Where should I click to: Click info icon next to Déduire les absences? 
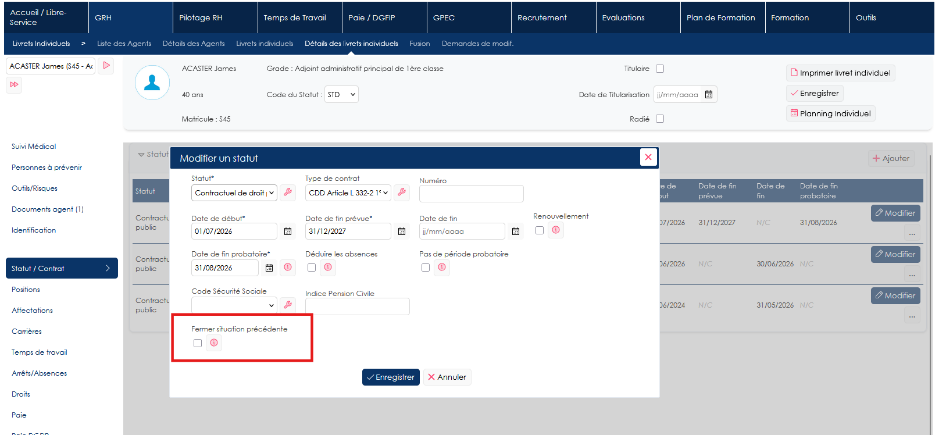(x=328, y=267)
